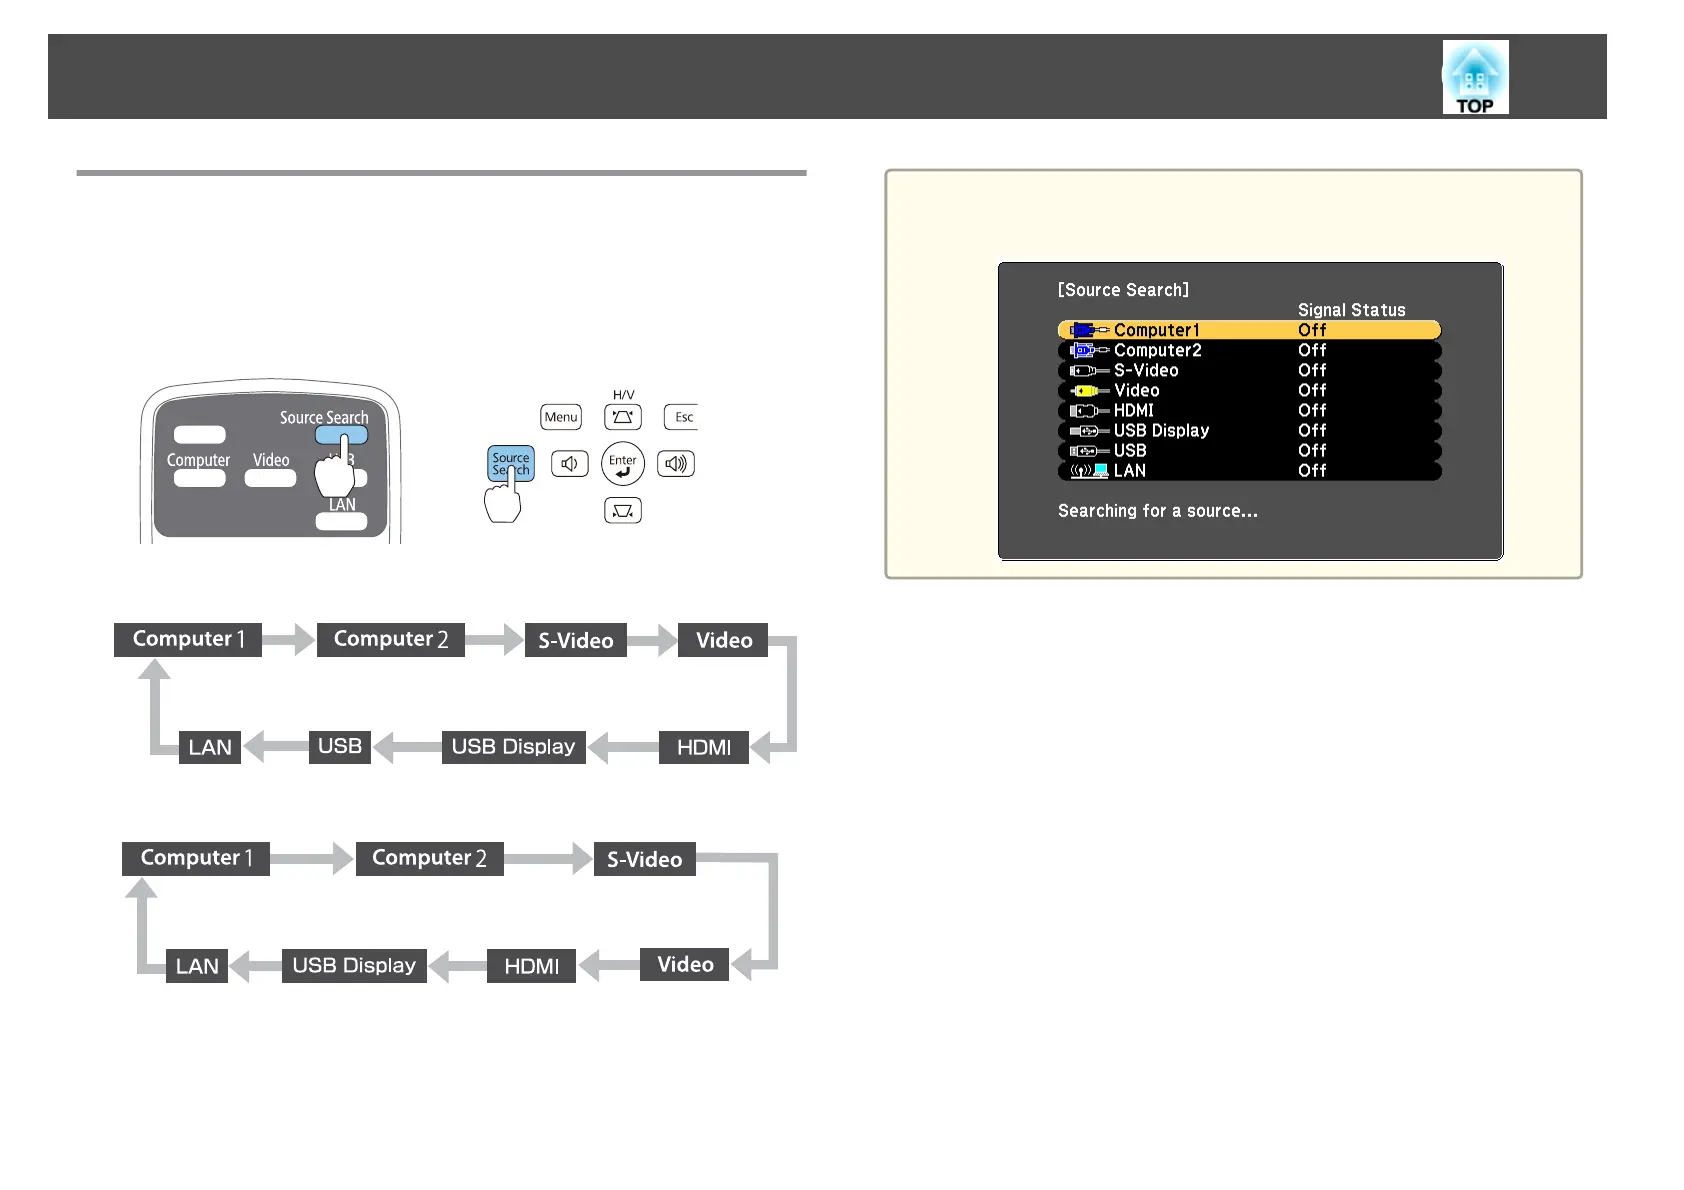Click Off status for LAN row

(1312, 470)
